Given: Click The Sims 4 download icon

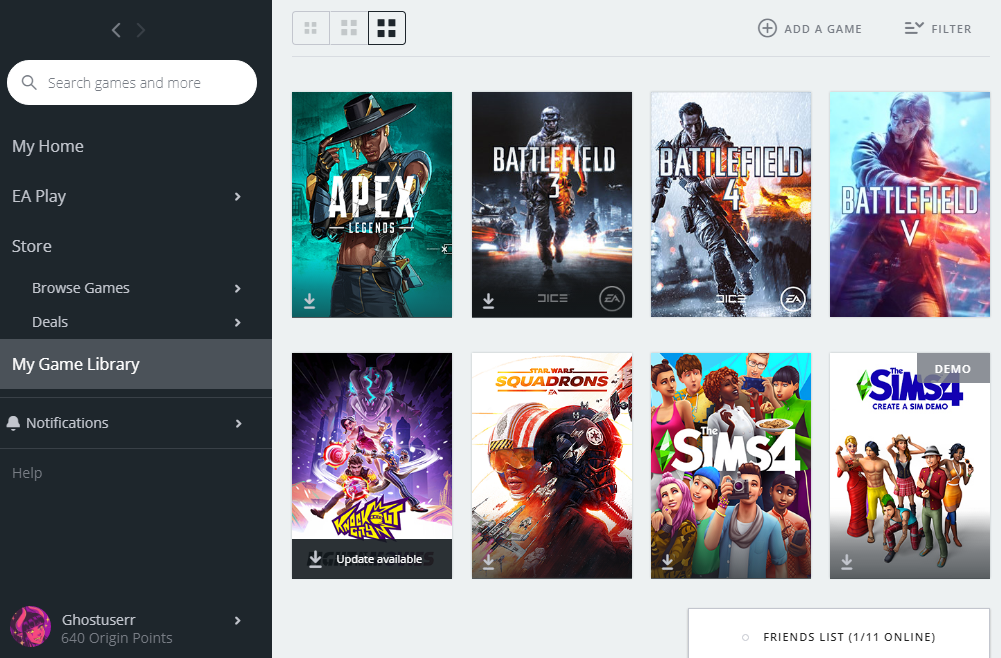Looking at the screenshot, I should (x=668, y=562).
